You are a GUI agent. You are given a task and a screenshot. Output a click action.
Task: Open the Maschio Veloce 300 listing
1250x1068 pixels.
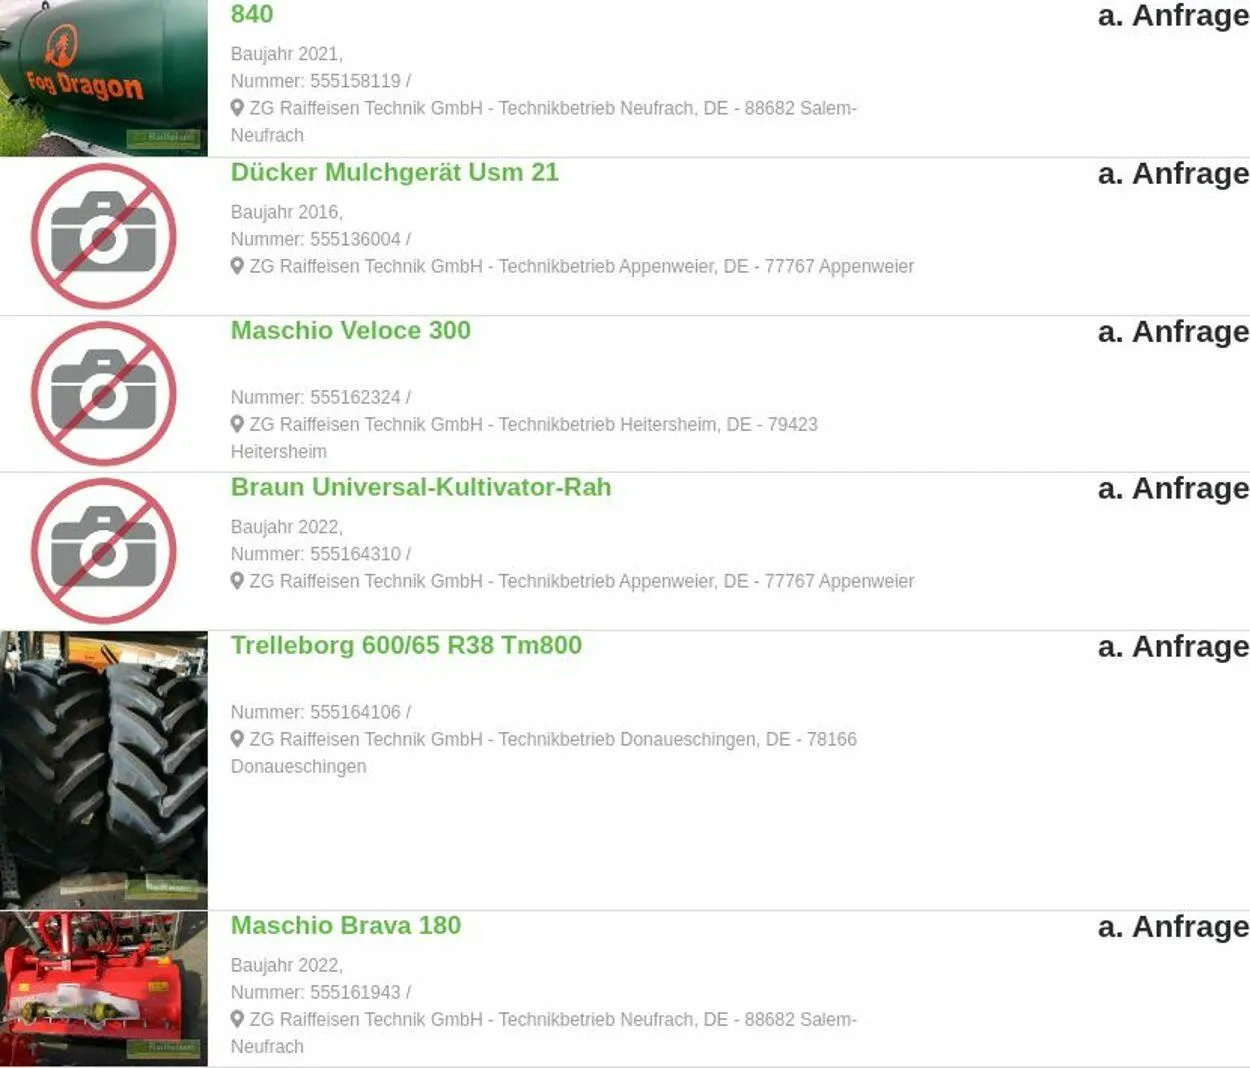[x=350, y=330]
